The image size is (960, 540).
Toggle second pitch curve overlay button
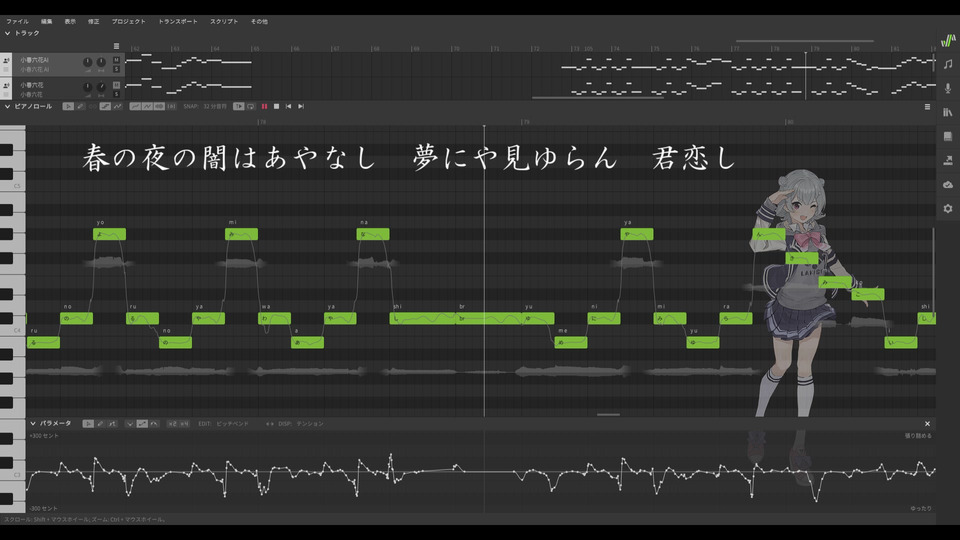pyautogui.click(x=148, y=107)
